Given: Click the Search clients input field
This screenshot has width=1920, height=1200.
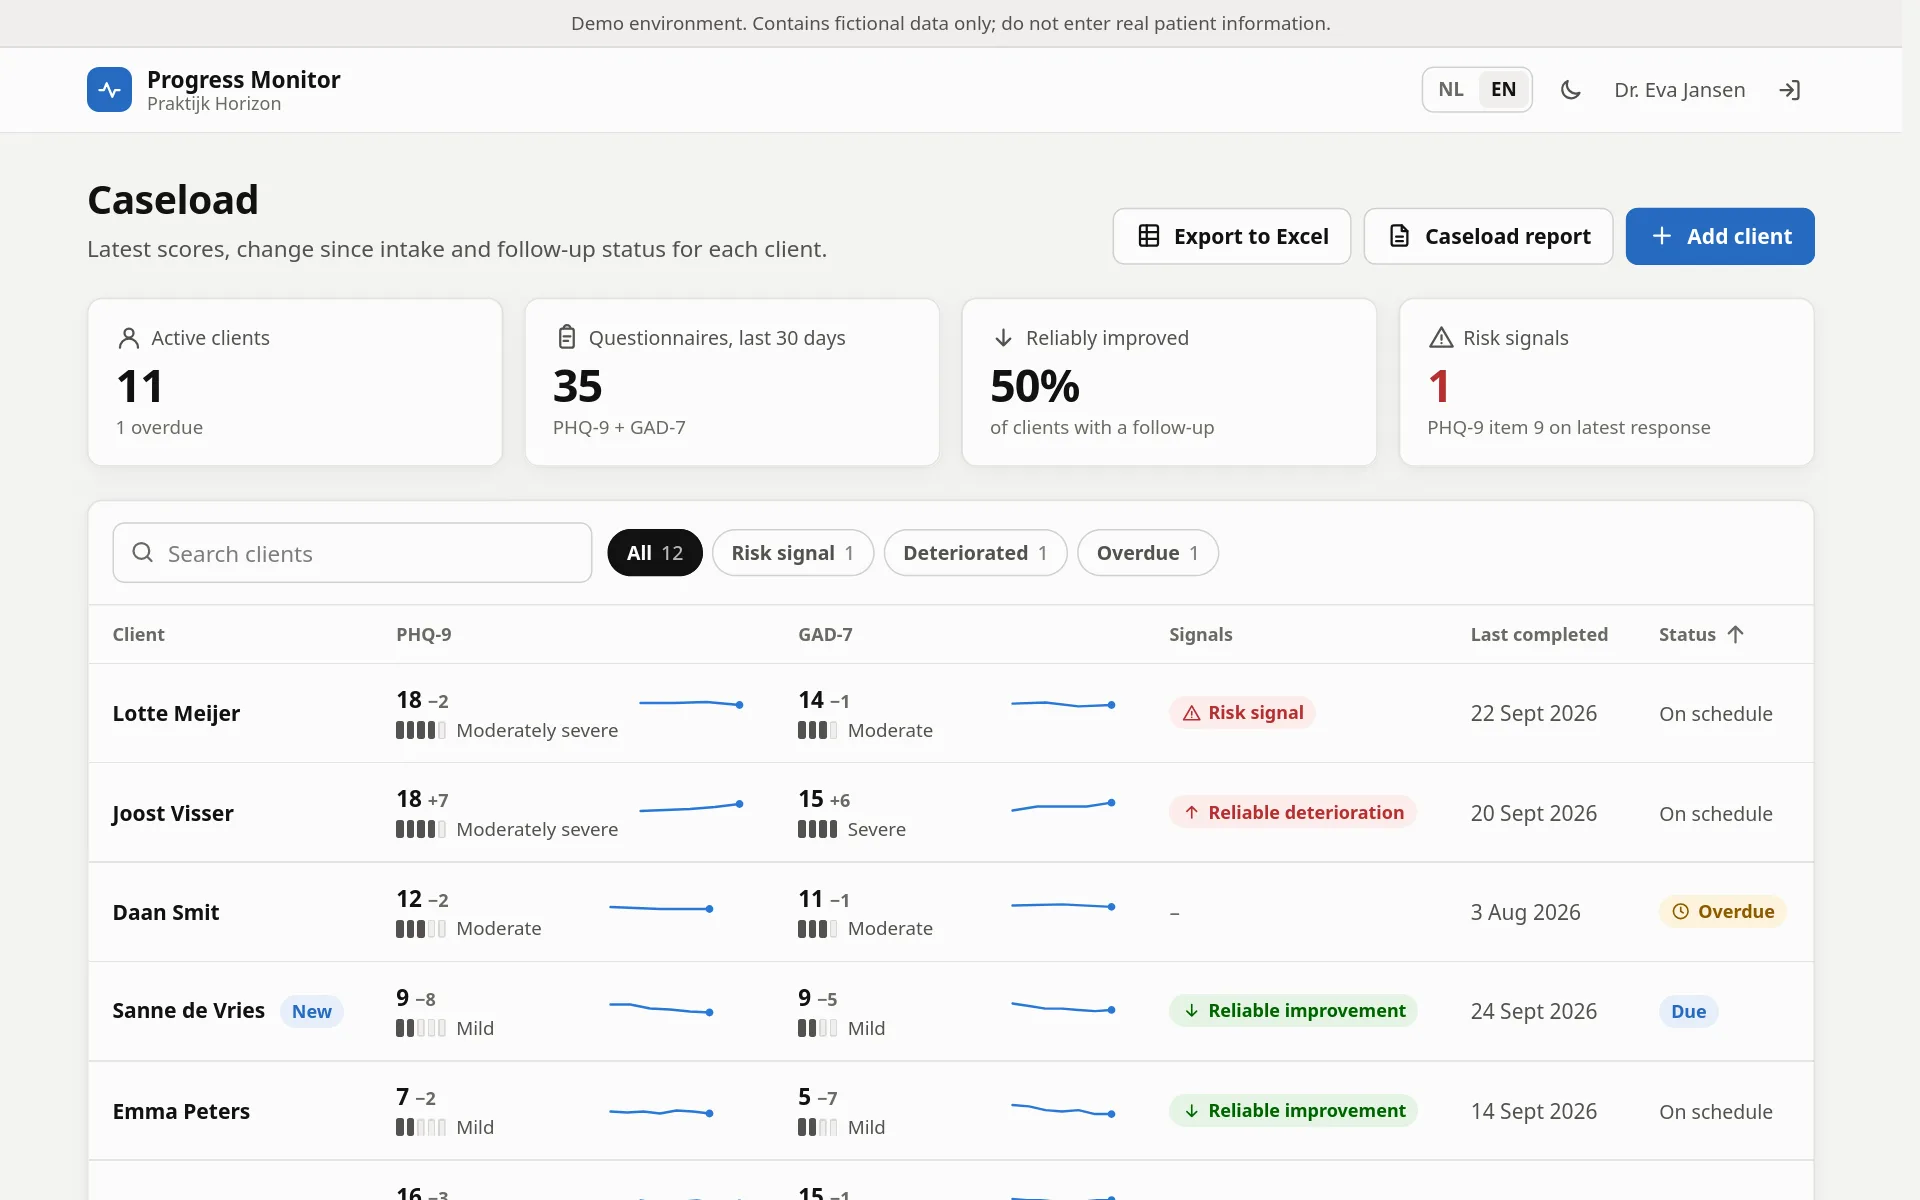Looking at the screenshot, I should (x=352, y=552).
